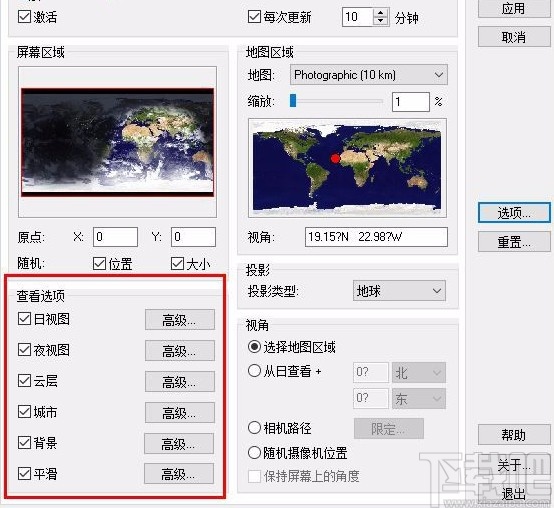Select the 相机路径 radio button

coord(254,428)
